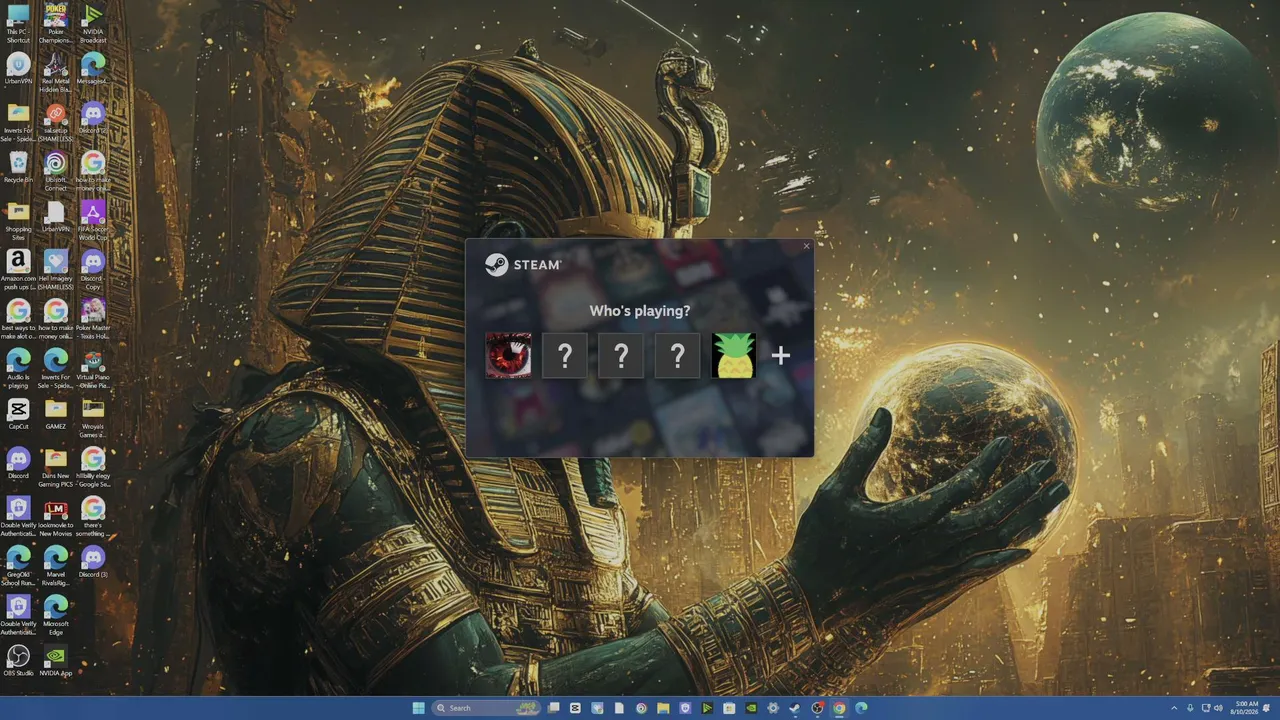Open Steam from the taskbar
Screen dimensions: 1280x720
(x=795, y=708)
